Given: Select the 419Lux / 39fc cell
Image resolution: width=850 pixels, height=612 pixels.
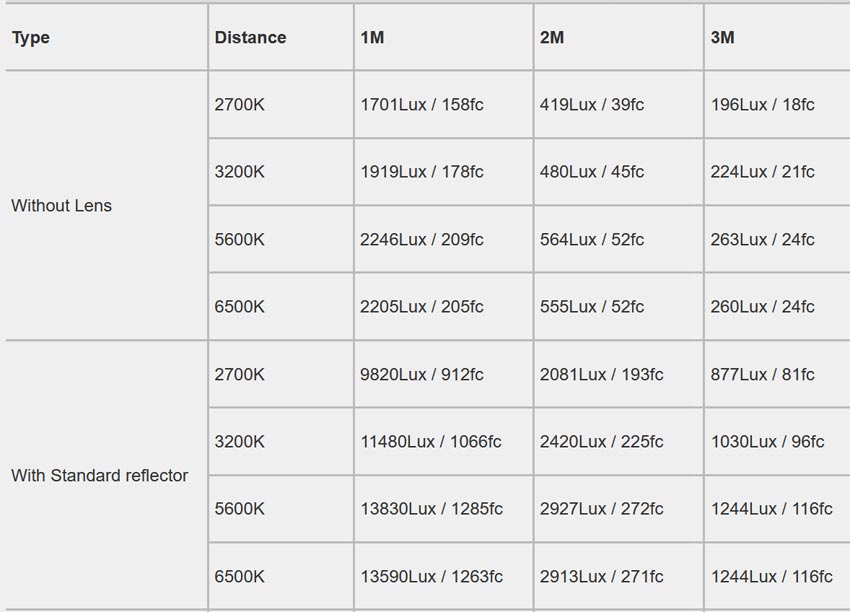Looking at the screenshot, I should coord(592,104).
